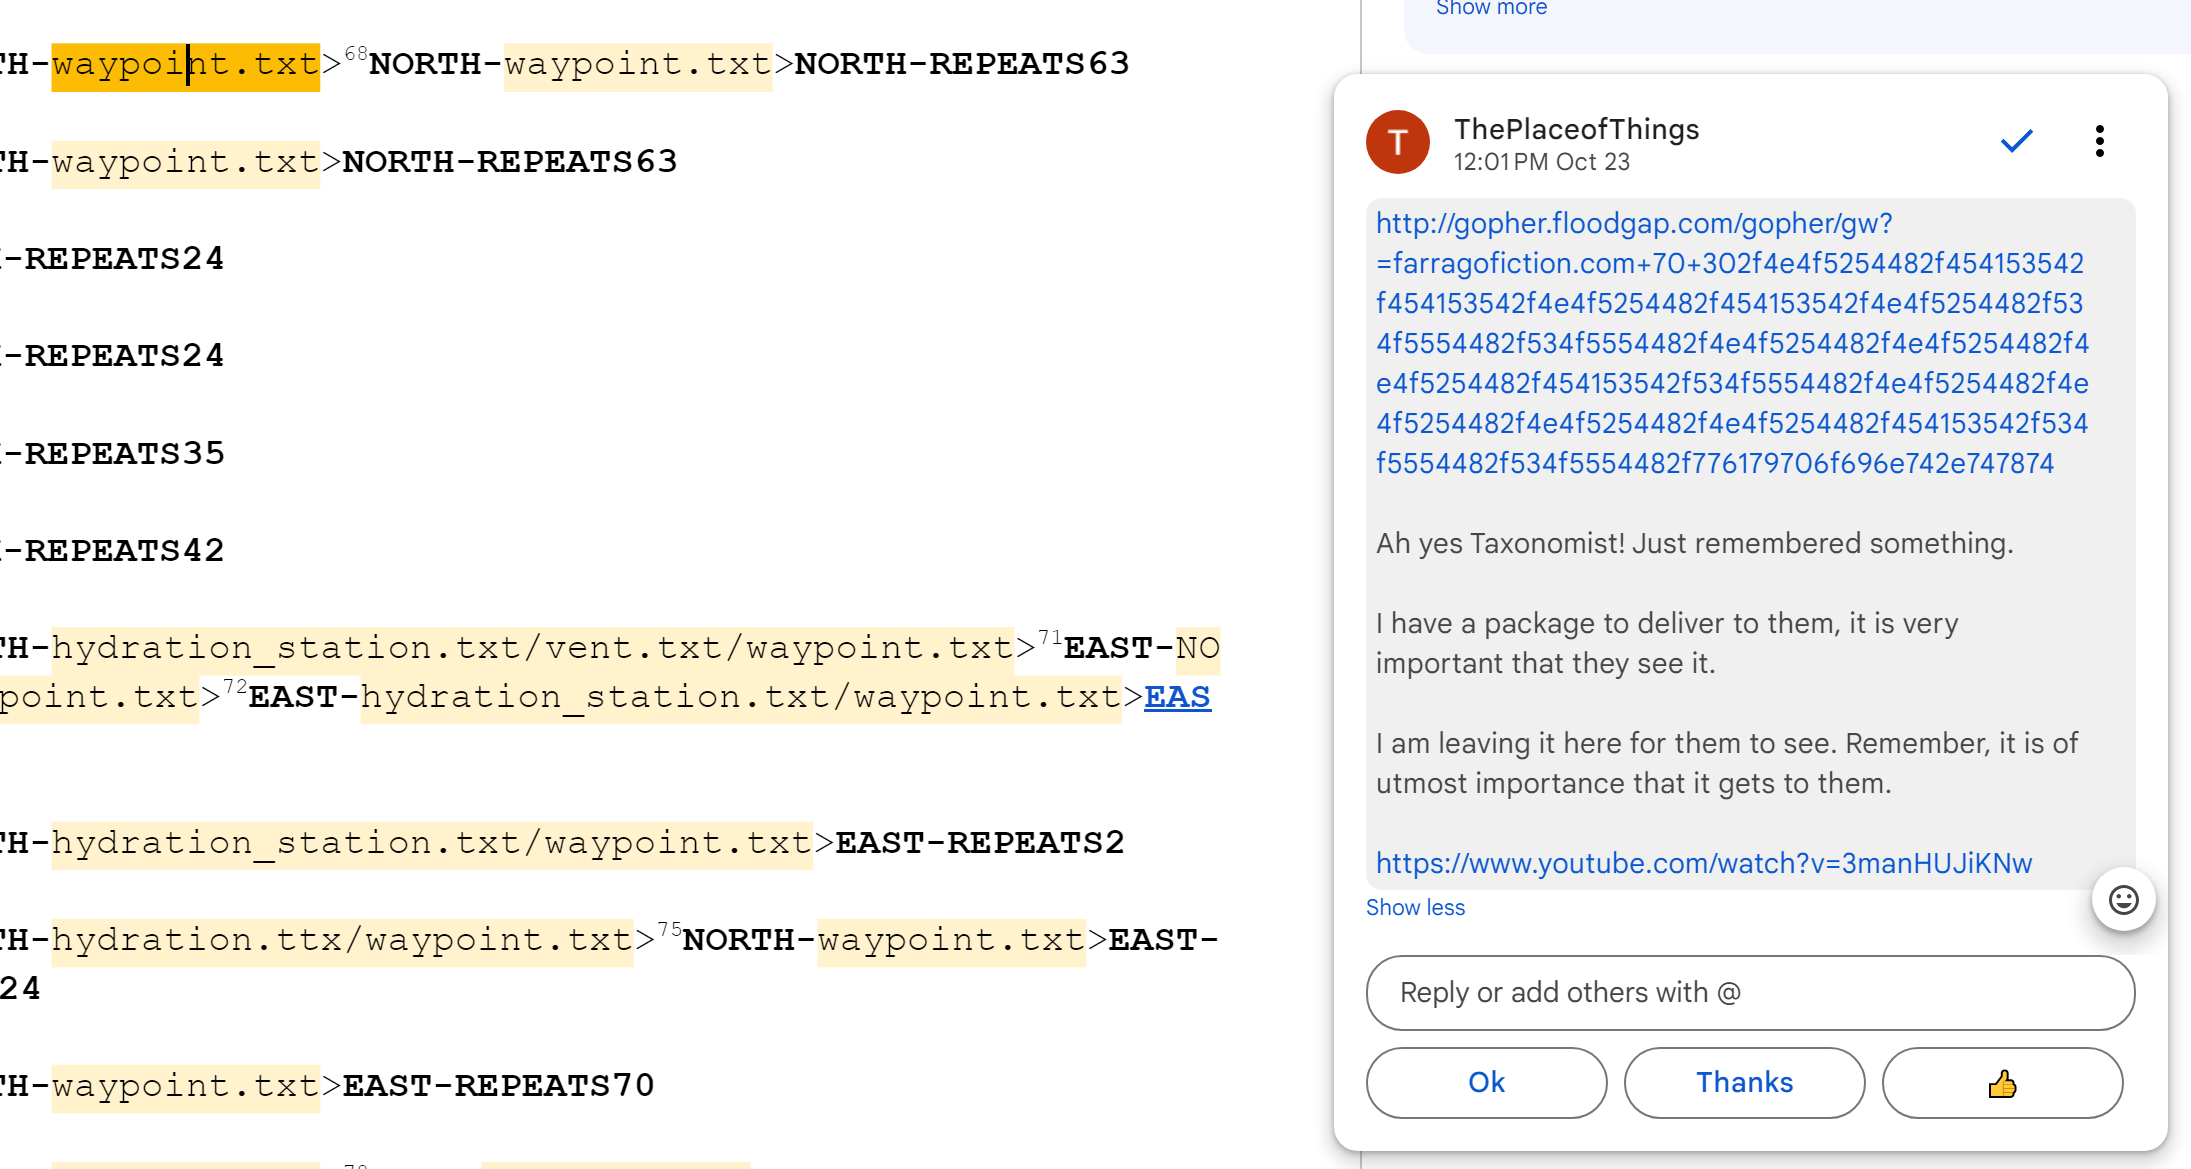Collapse comment using Show less

(x=1415, y=907)
